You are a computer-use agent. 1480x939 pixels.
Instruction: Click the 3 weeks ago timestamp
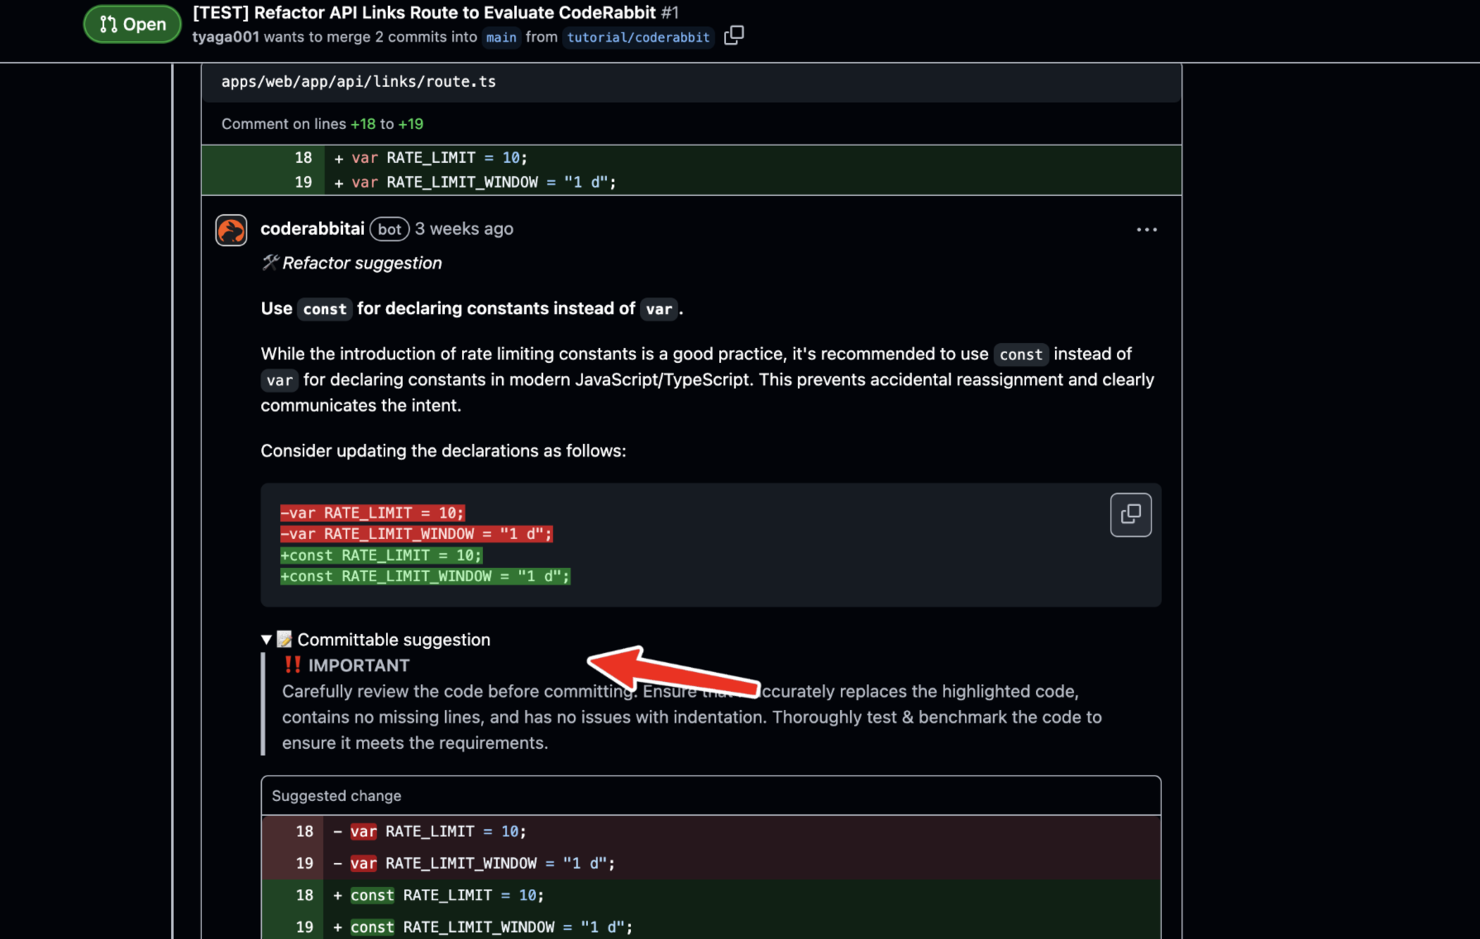click(463, 229)
